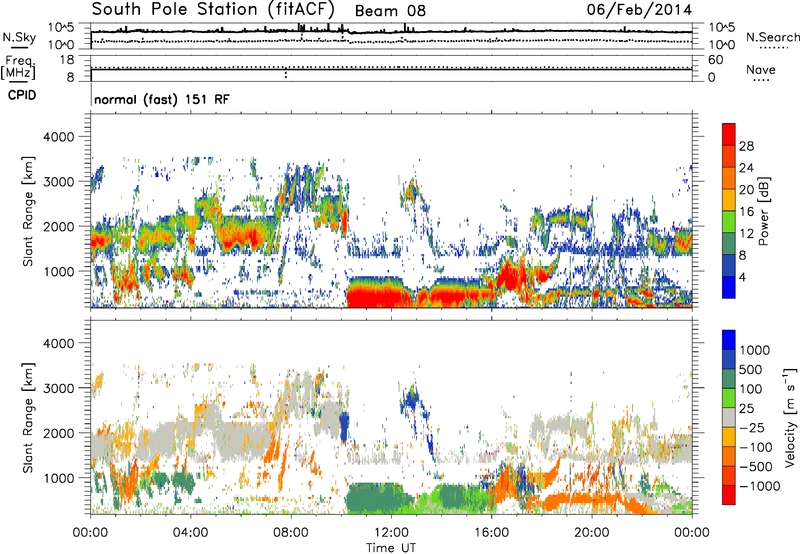Click the '16' power colorbar tick value
Image resolution: width=800 pixels, height=554 pixels.
point(746,212)
